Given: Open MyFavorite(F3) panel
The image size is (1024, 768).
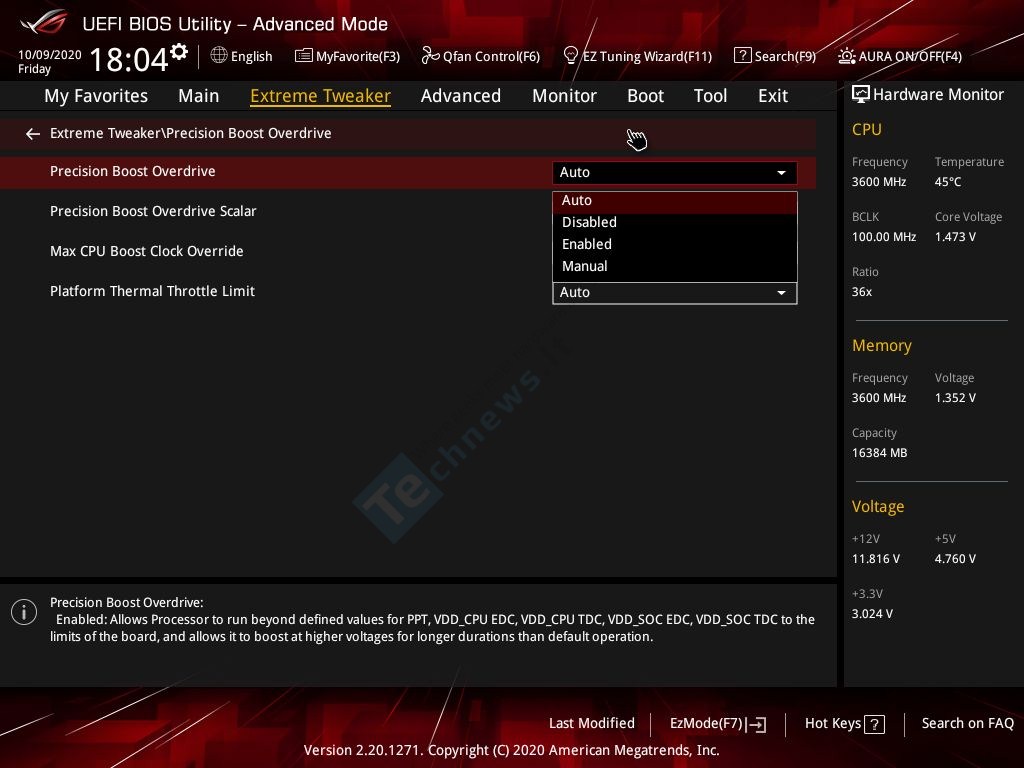Looking at the screenshot, I should (358, 56).
